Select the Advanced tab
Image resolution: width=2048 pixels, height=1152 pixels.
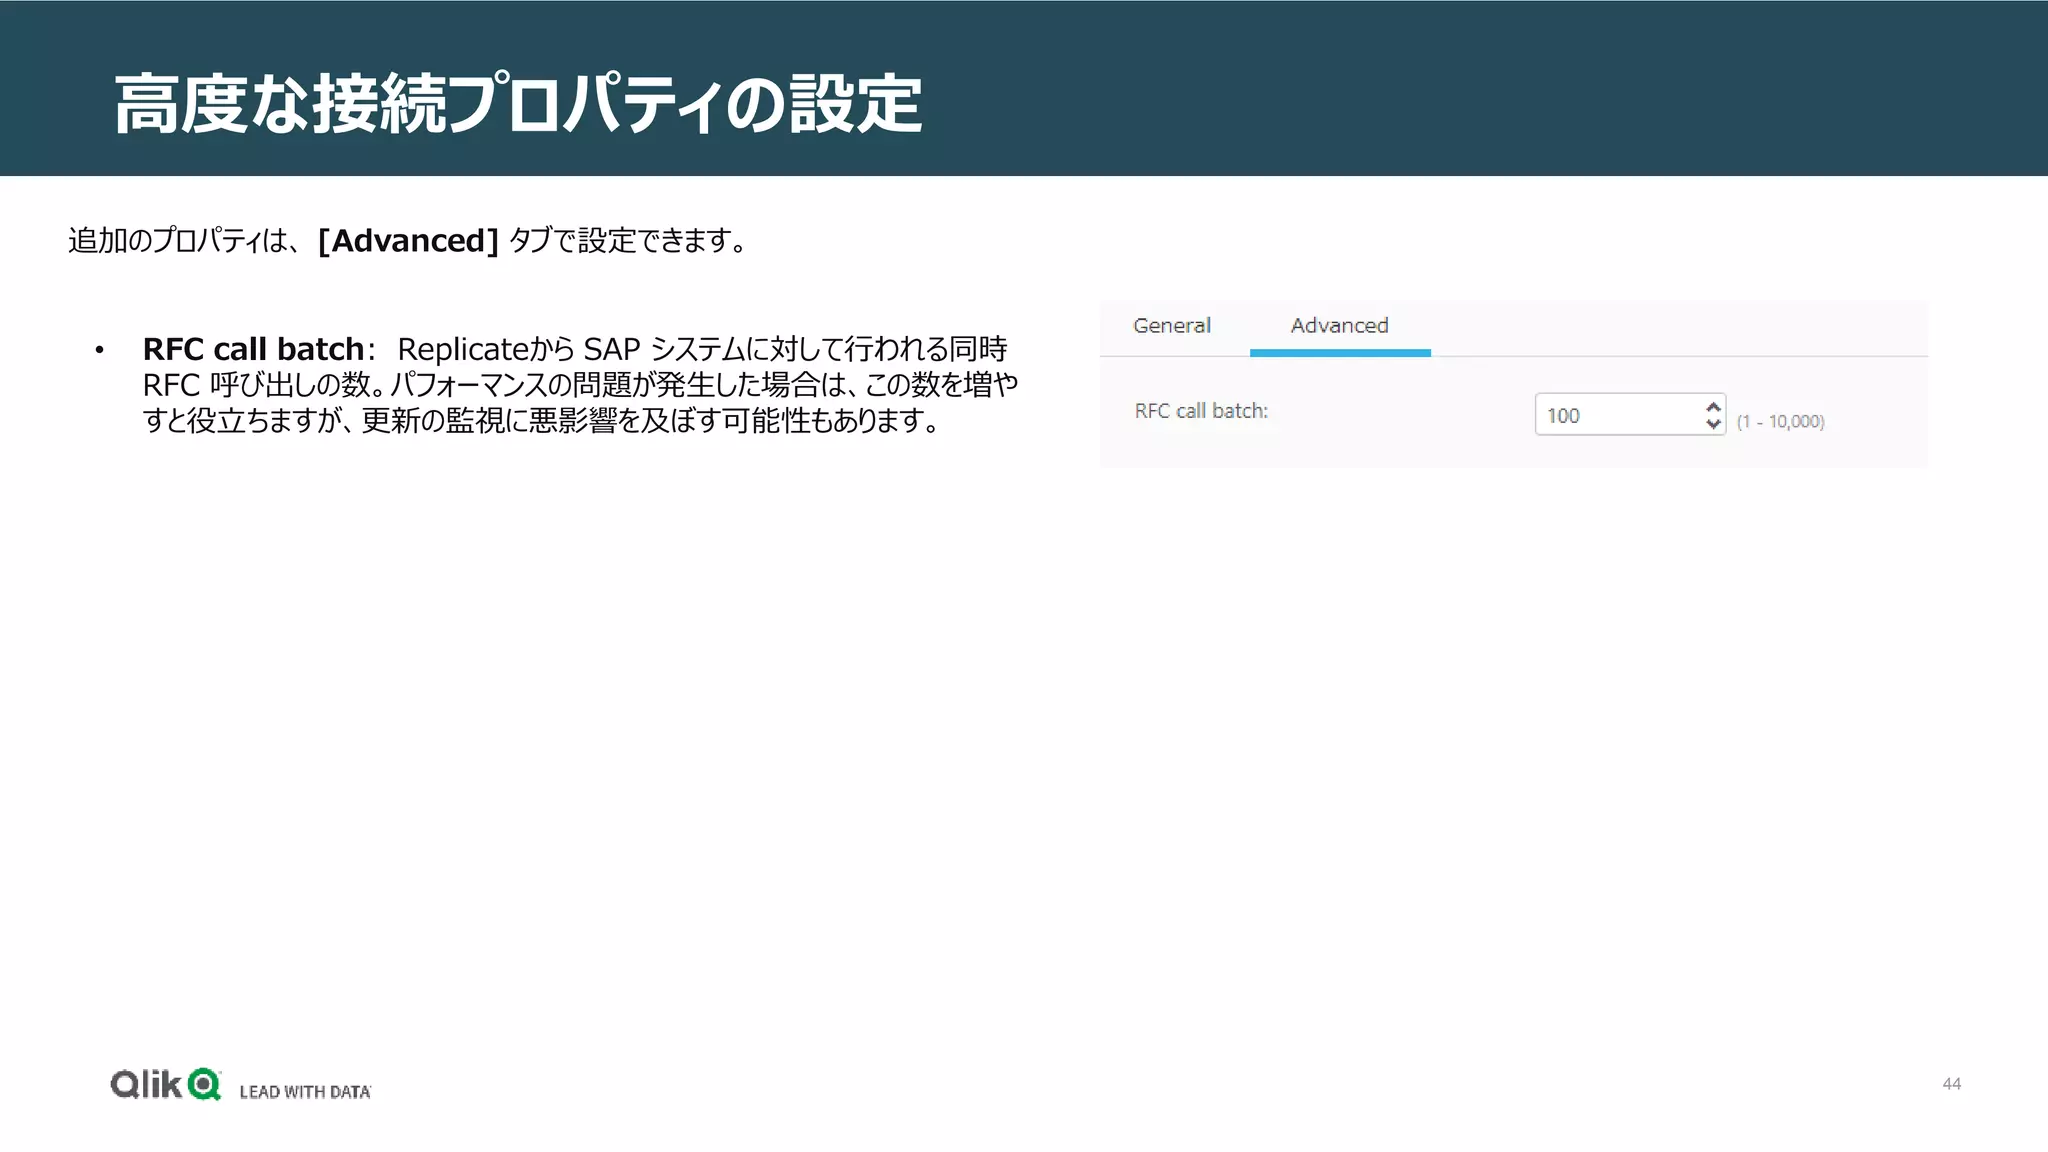click(1339, 326)
